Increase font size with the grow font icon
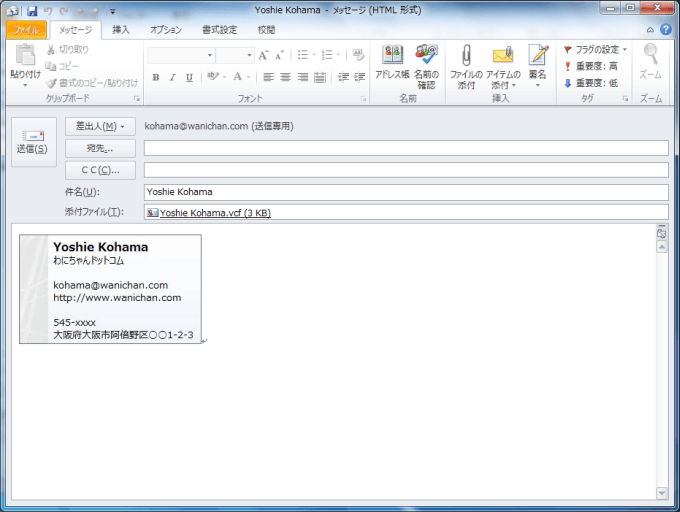This screenshot has width=680, height=512. pyautogui.click(x=263, y=55)
